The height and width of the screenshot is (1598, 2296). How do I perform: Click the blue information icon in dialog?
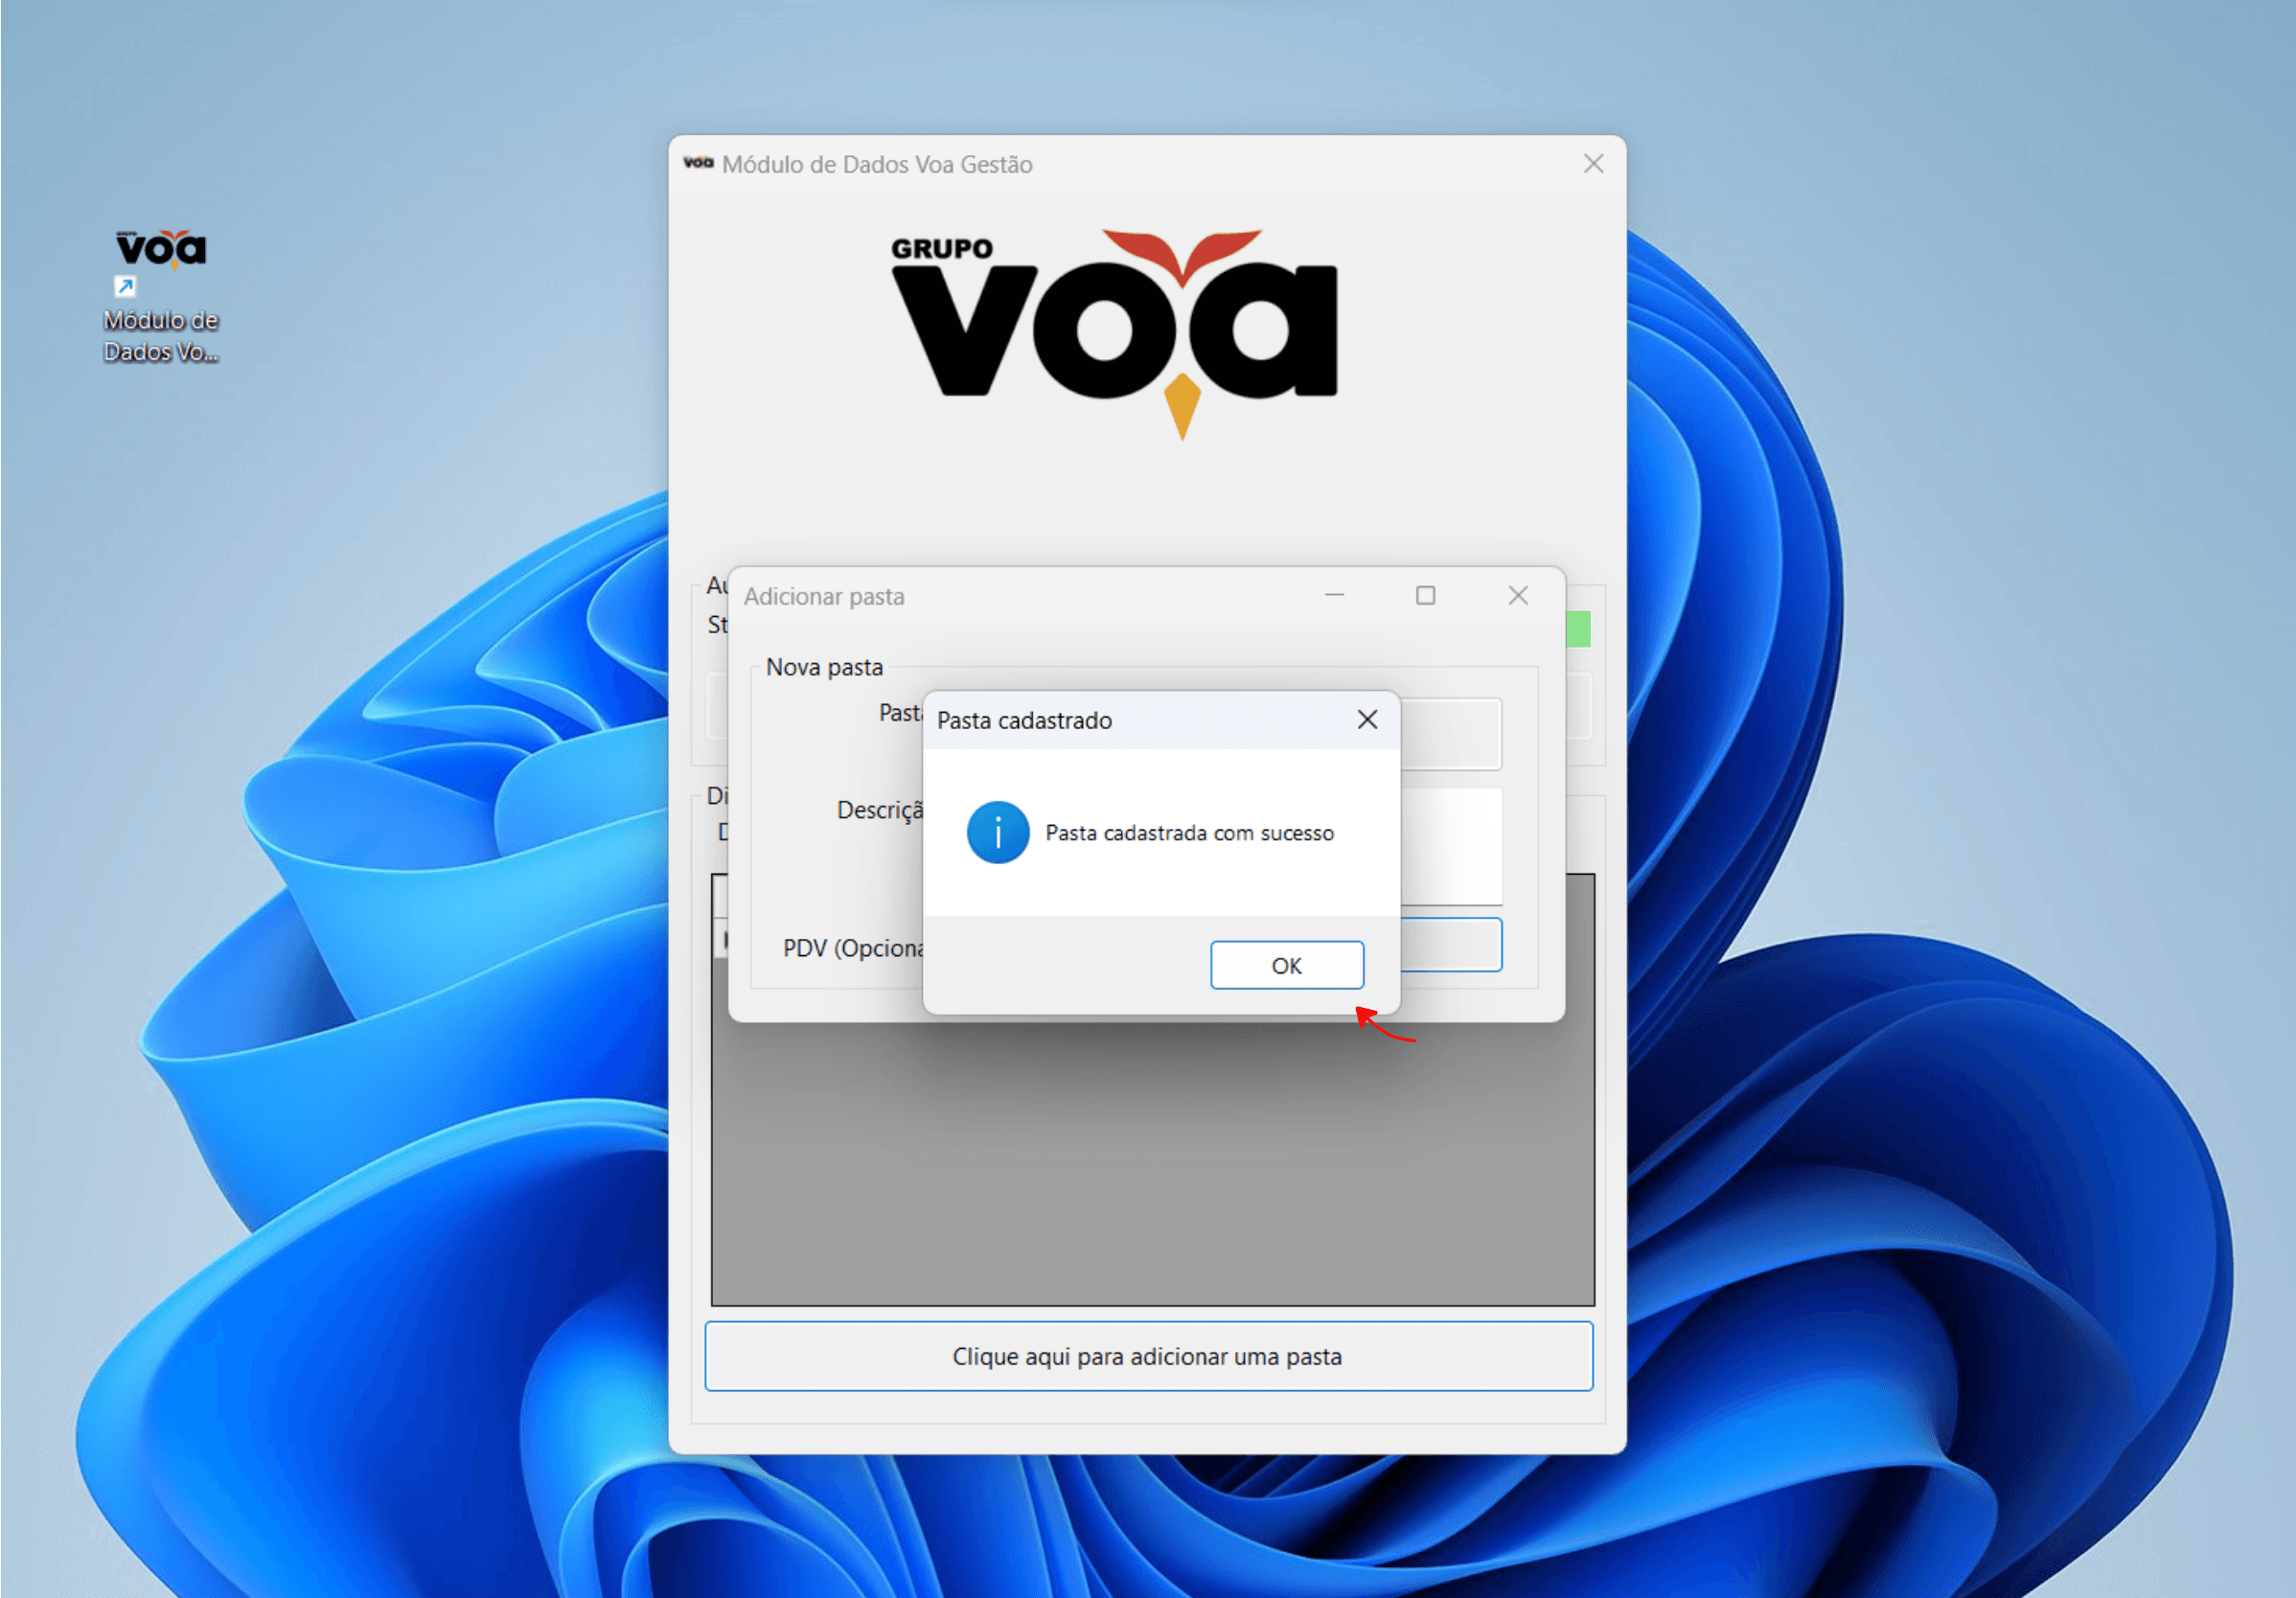point(998,832)
